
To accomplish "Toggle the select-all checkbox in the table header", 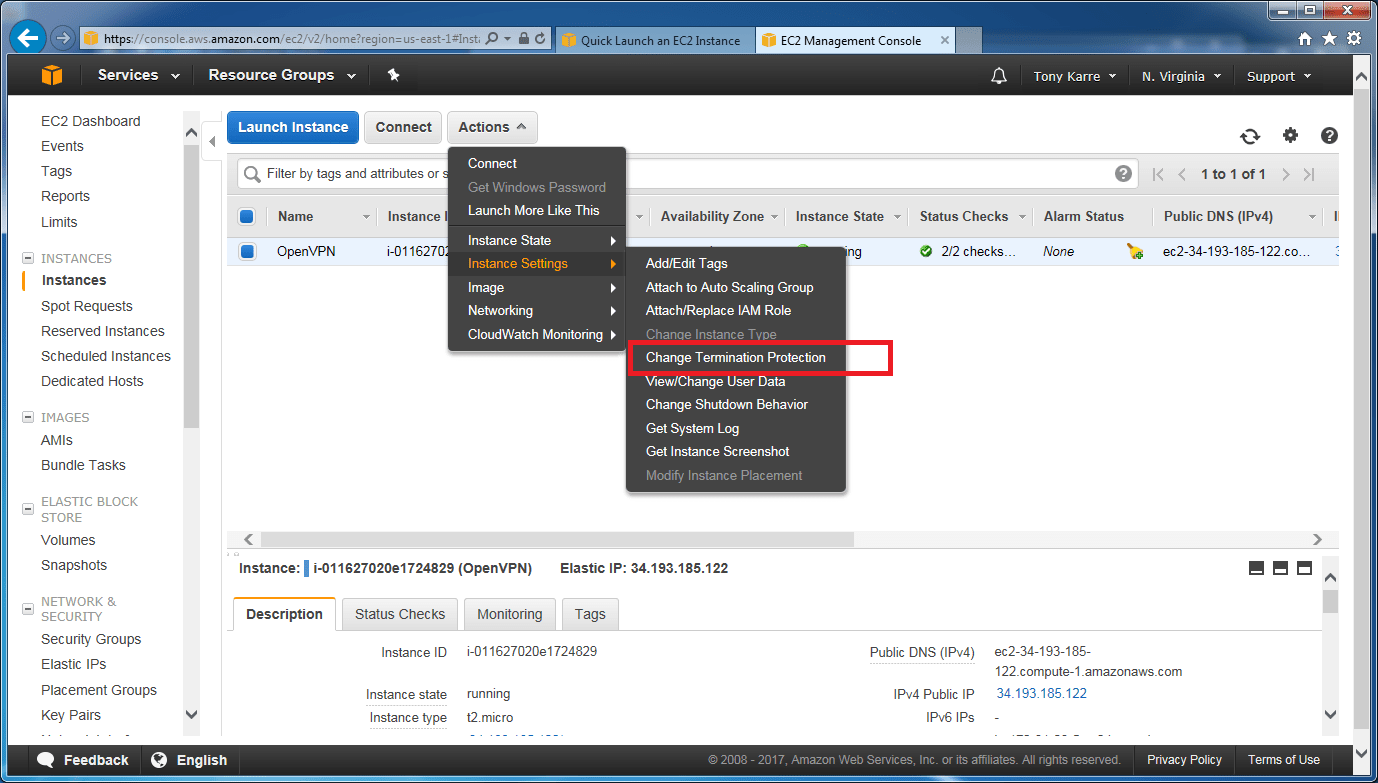I will pos(247,216).
